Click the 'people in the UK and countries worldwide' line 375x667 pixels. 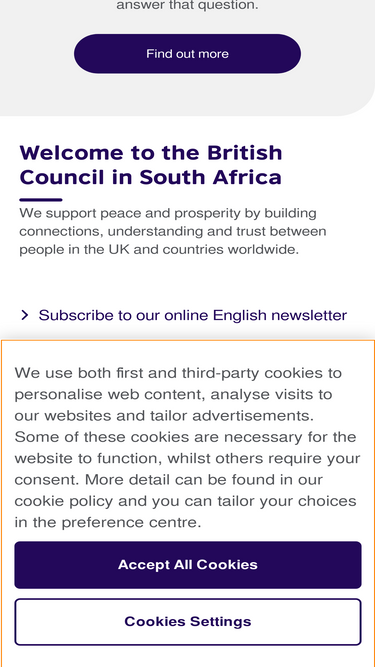(x=159, y=249)
